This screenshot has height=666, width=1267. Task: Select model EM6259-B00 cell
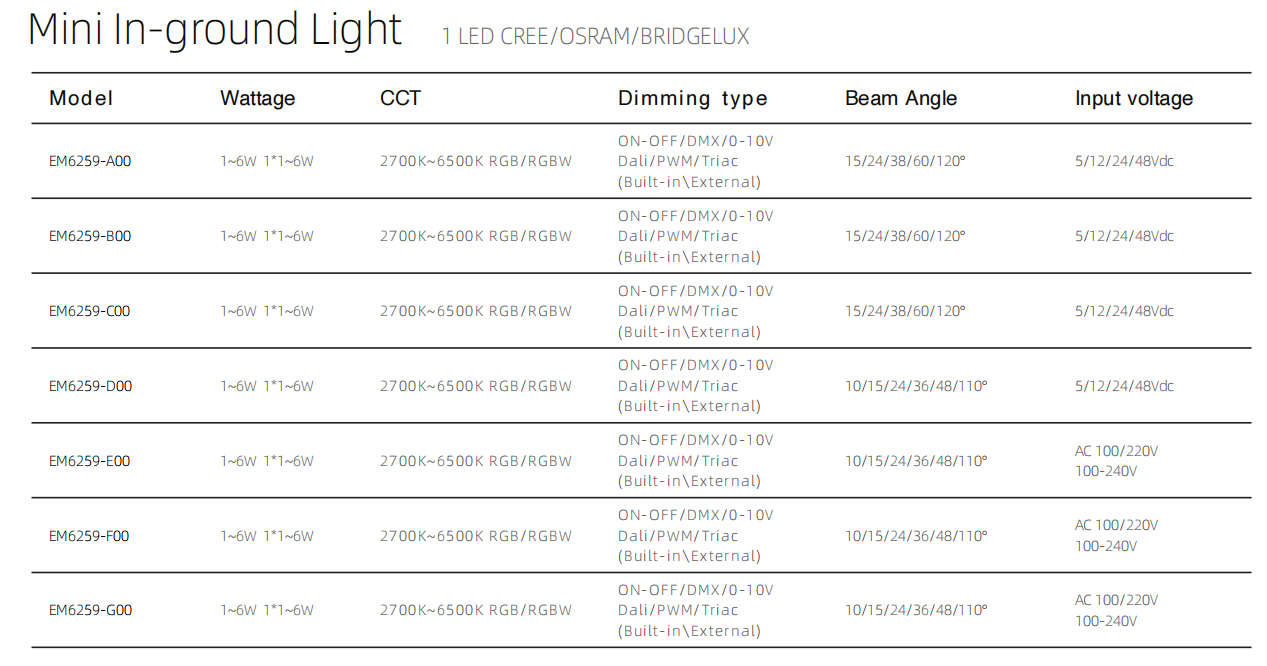(x=90, y=236)
